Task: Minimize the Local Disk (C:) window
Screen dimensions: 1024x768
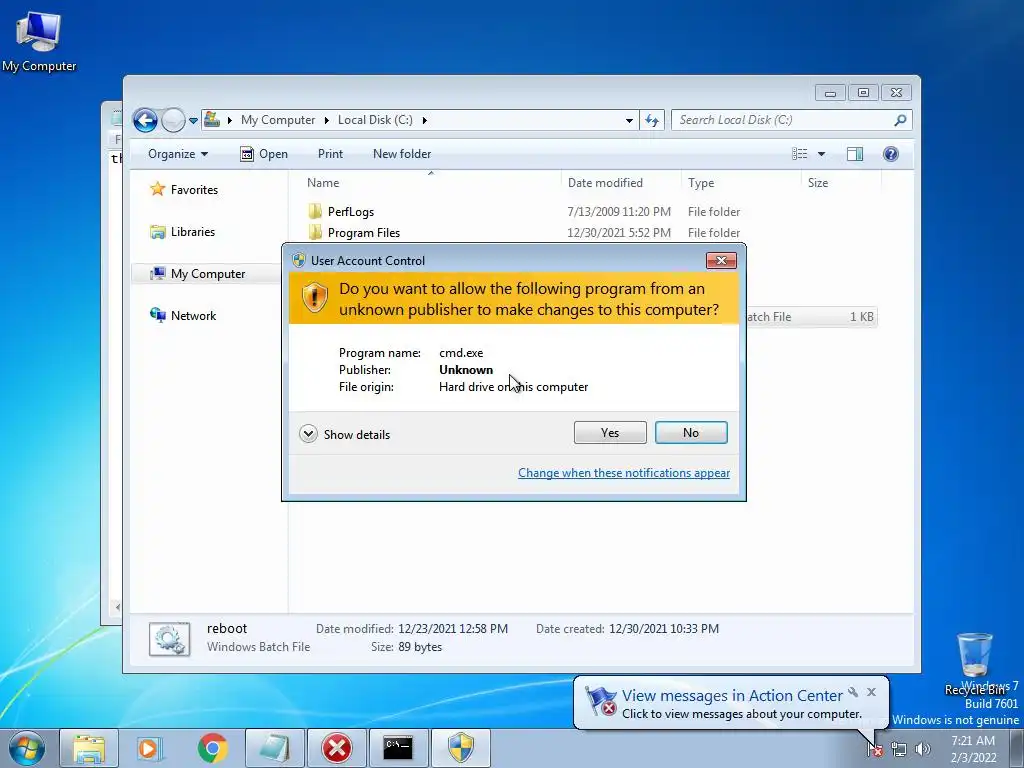Action: coord(830,93)
